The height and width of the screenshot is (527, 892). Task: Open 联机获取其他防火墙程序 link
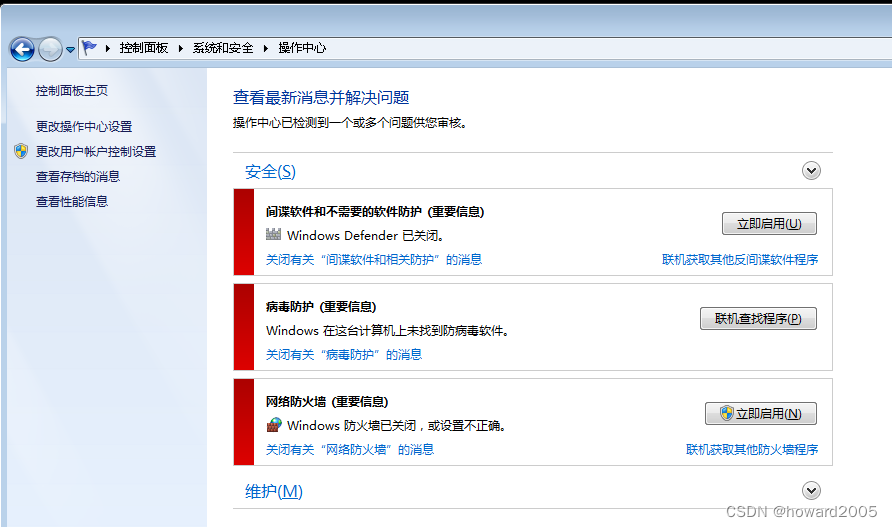[751, 450]
